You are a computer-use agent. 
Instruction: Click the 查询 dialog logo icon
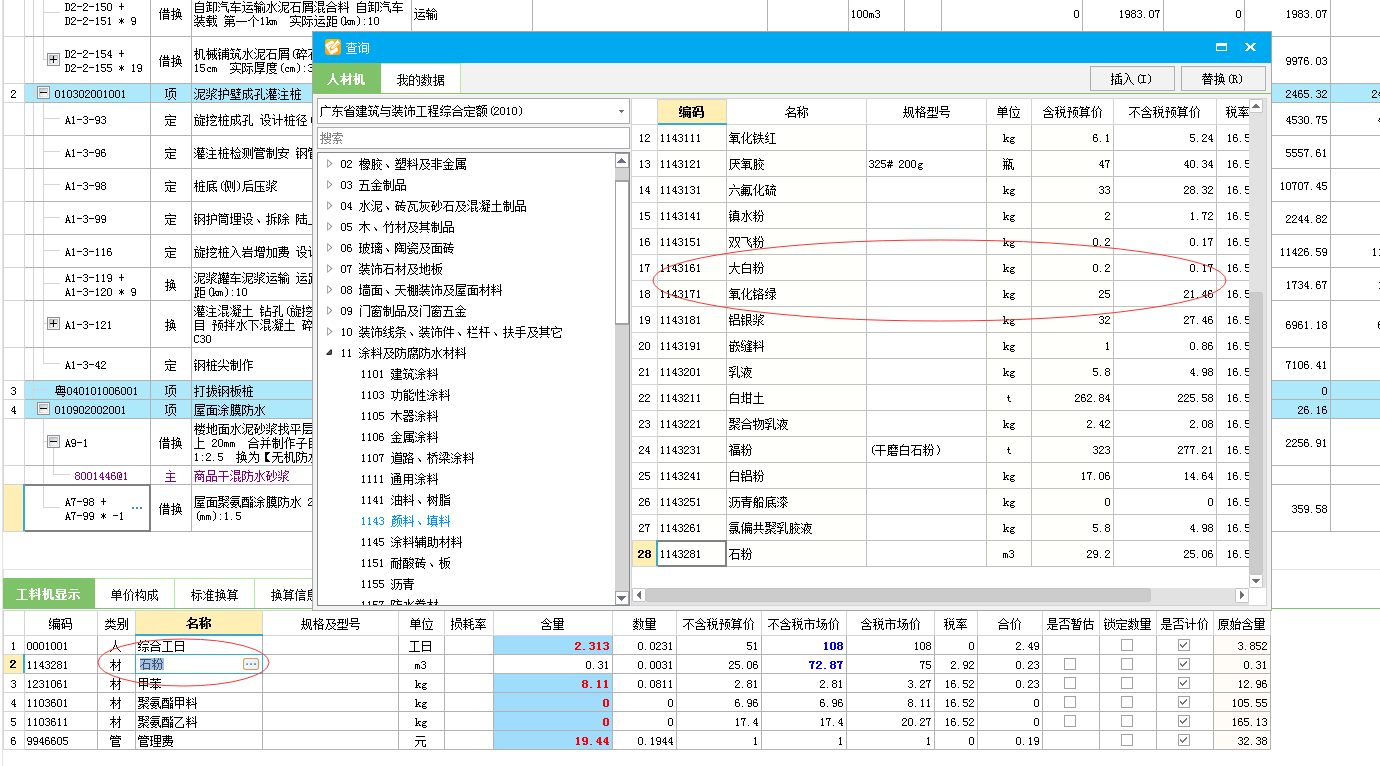click(332, 47)
